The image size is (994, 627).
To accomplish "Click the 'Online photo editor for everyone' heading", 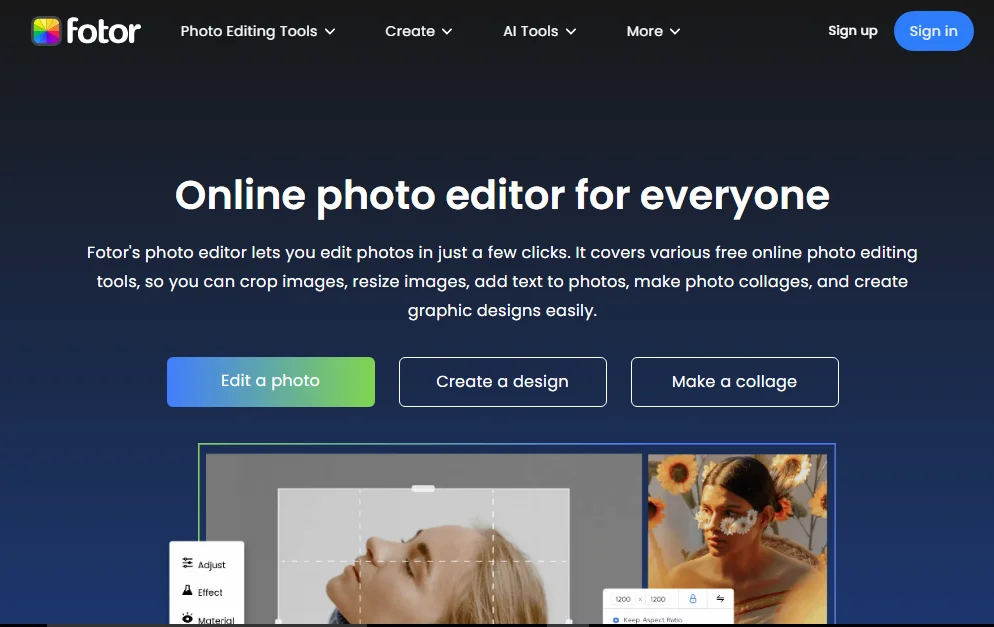I will point(502,195).
